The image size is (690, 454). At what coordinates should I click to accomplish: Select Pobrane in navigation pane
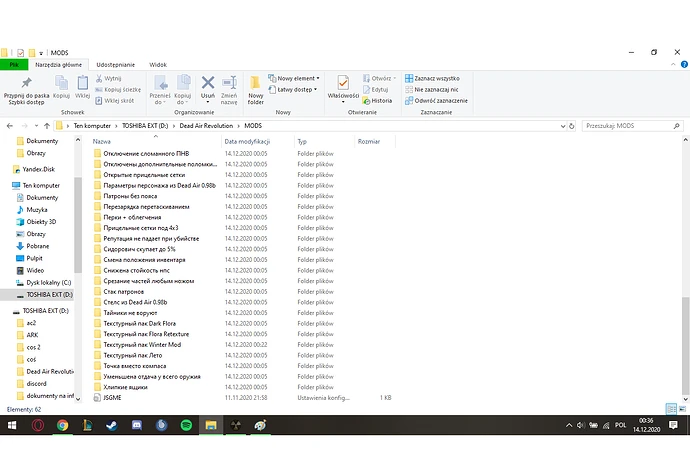pyautogui.click(x=37, y=246)
